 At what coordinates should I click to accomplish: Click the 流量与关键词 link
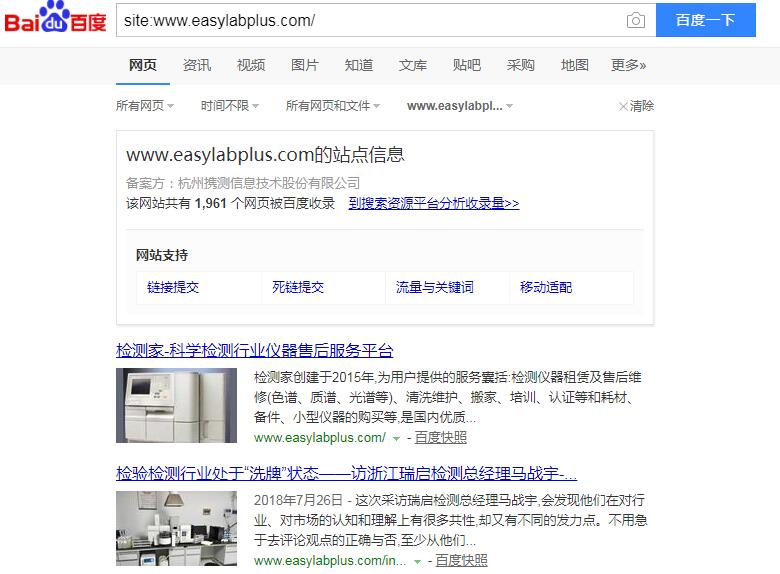[x=435, y=287]
